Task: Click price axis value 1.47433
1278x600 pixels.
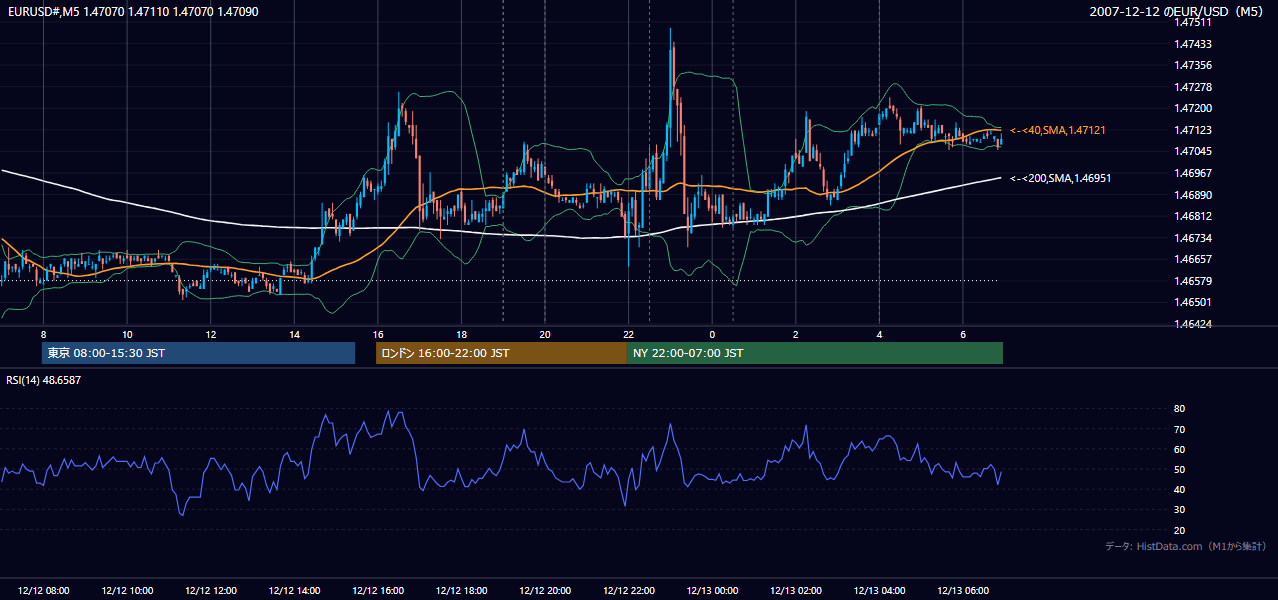Action: 1194,44
